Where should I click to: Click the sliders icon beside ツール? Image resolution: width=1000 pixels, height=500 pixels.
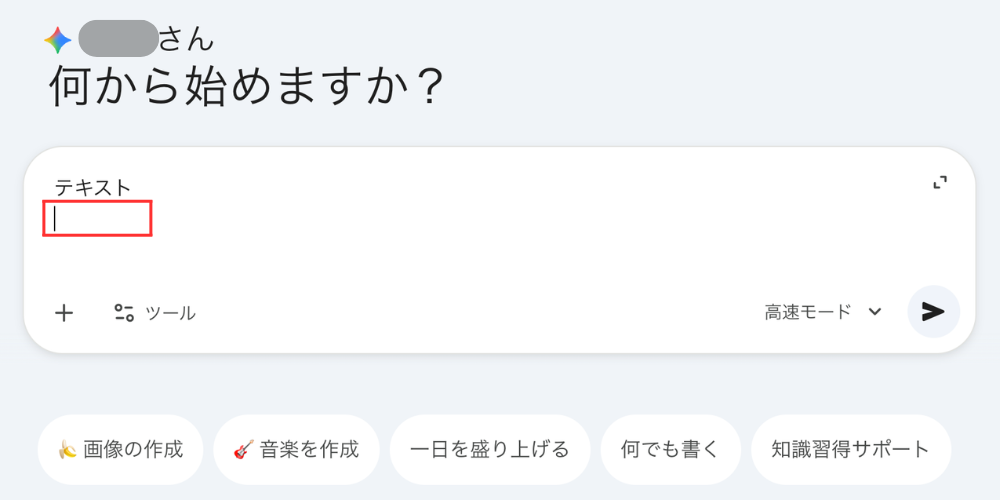(124, 313)
